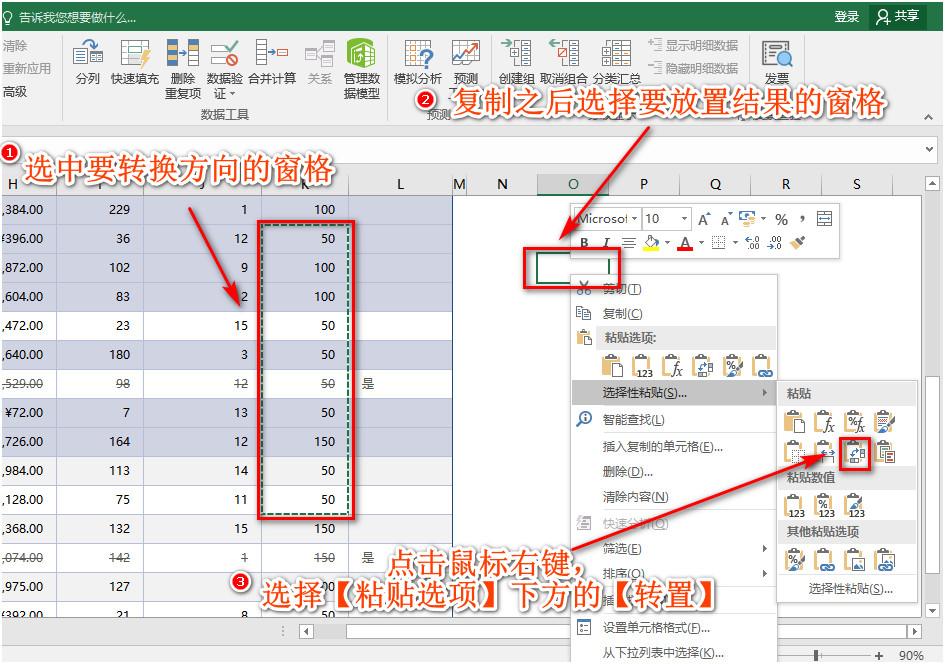Screen dimensions: 946x664
Task: Click the 登录 sign-in link
Action: point(846,17)
